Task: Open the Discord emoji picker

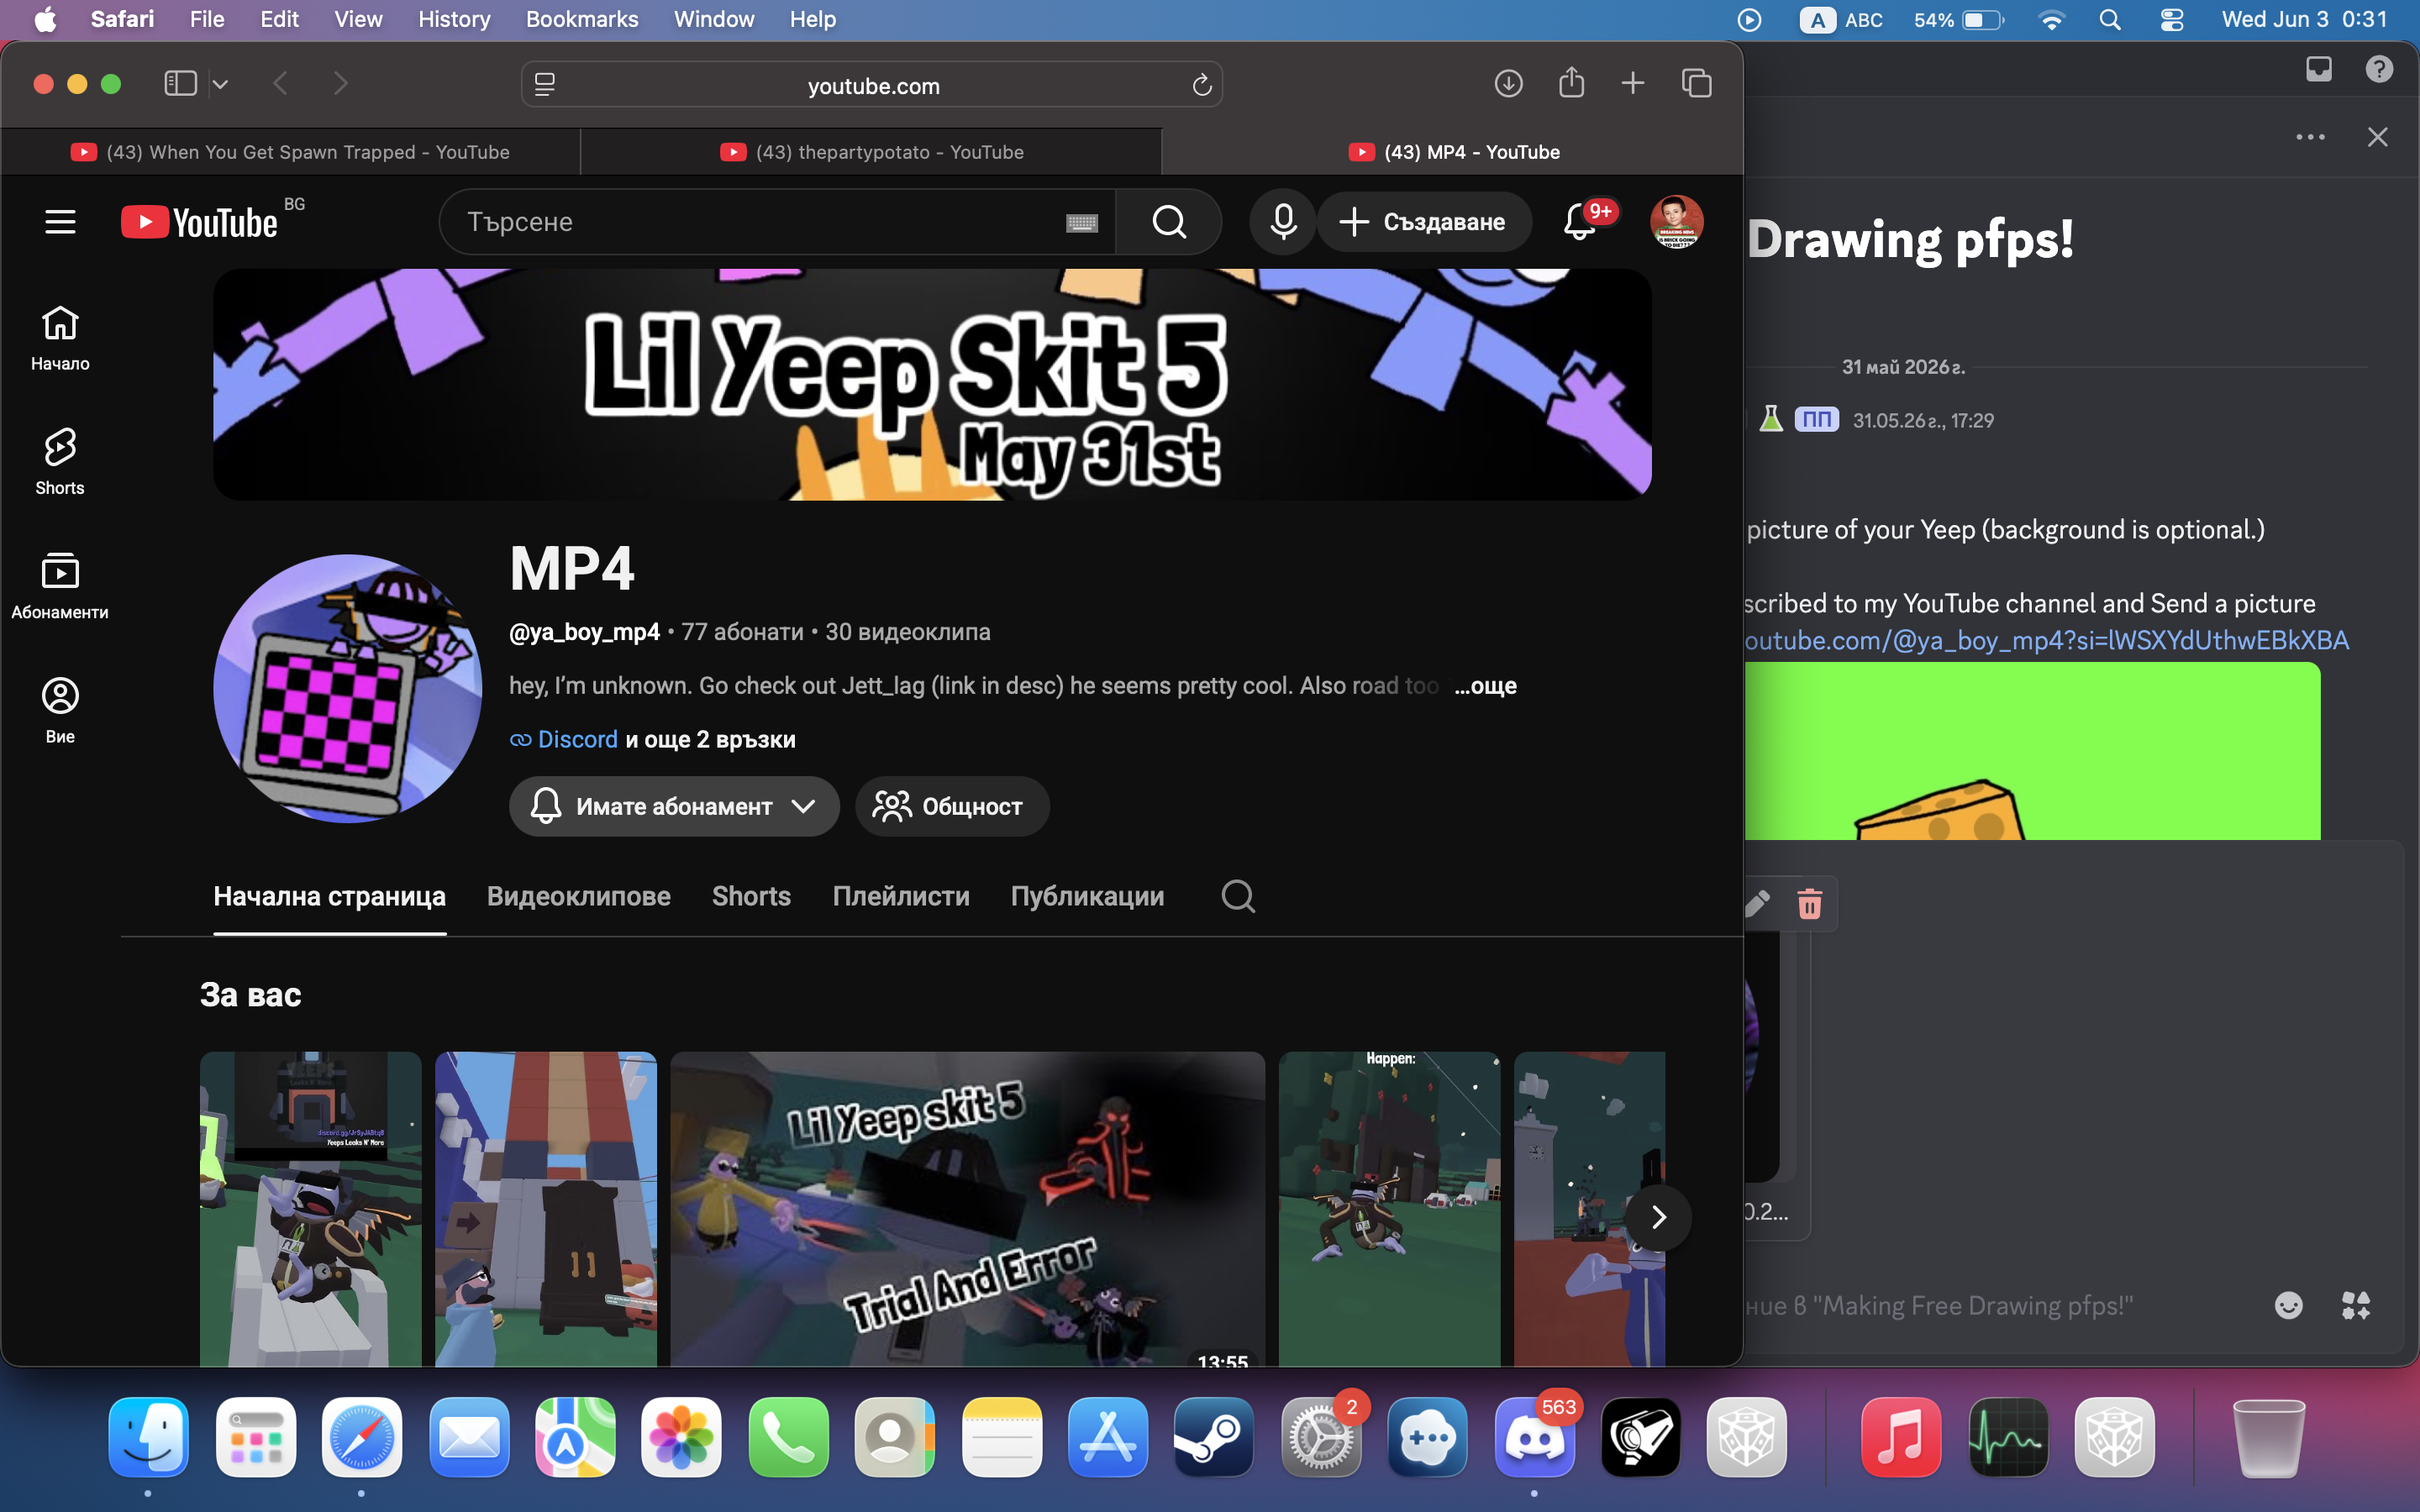Action: [x=2288, y=1305]
